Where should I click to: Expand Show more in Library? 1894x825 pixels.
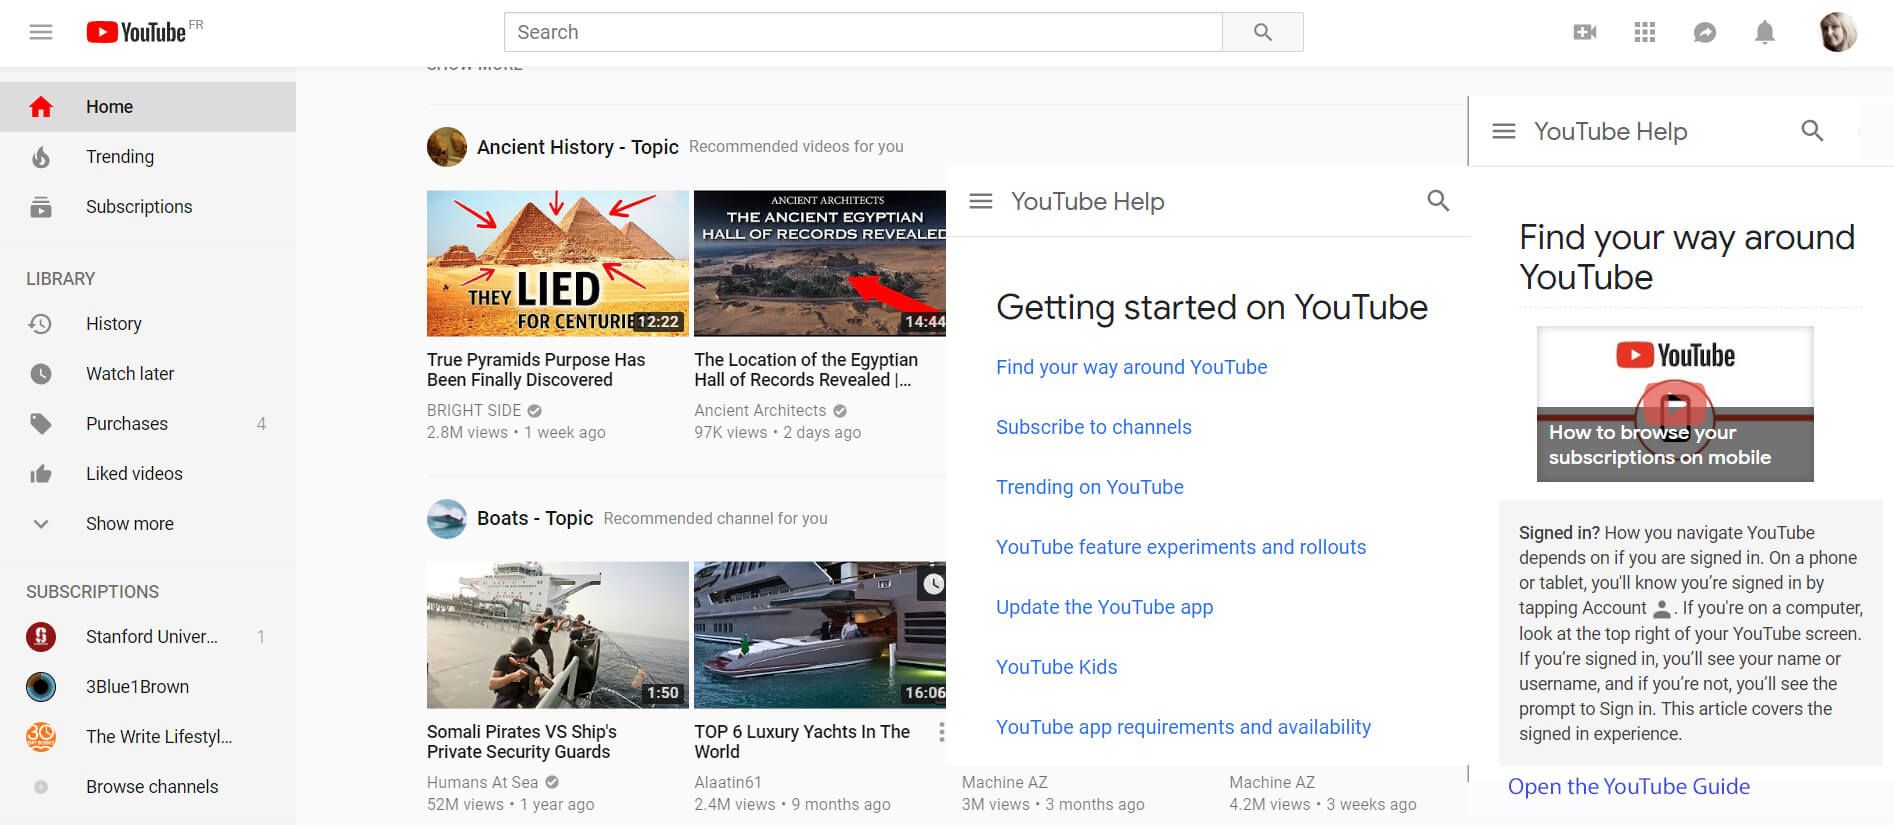pos(129,523)
